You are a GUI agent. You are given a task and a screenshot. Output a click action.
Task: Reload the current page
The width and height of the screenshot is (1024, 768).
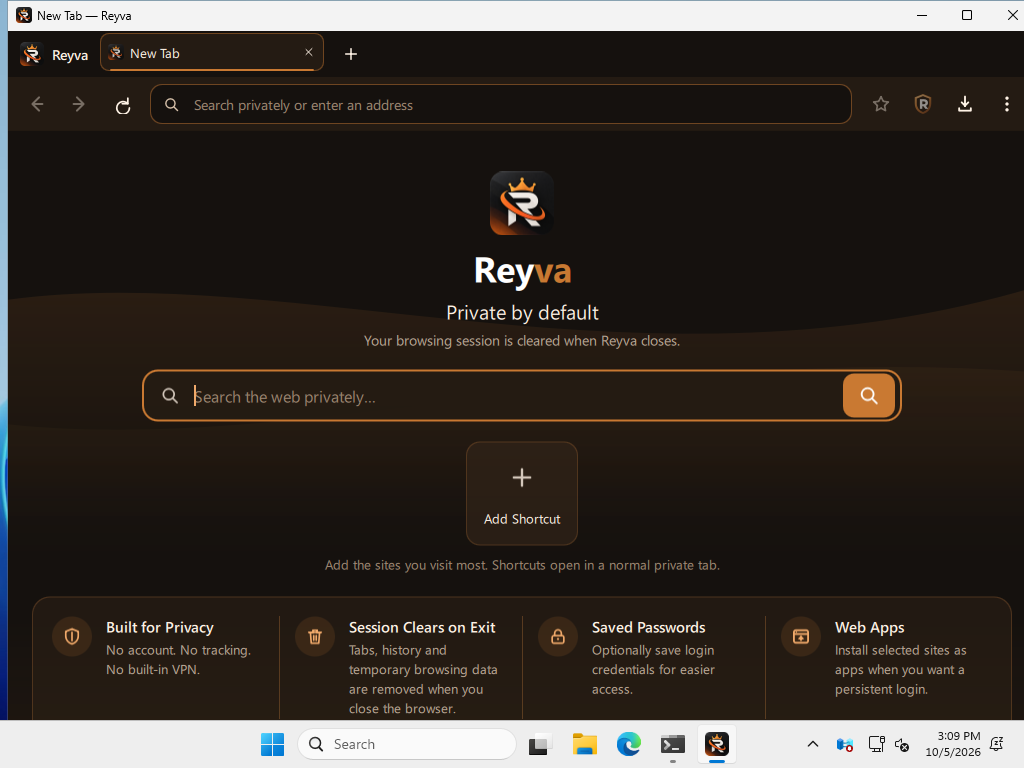(123, 105)
